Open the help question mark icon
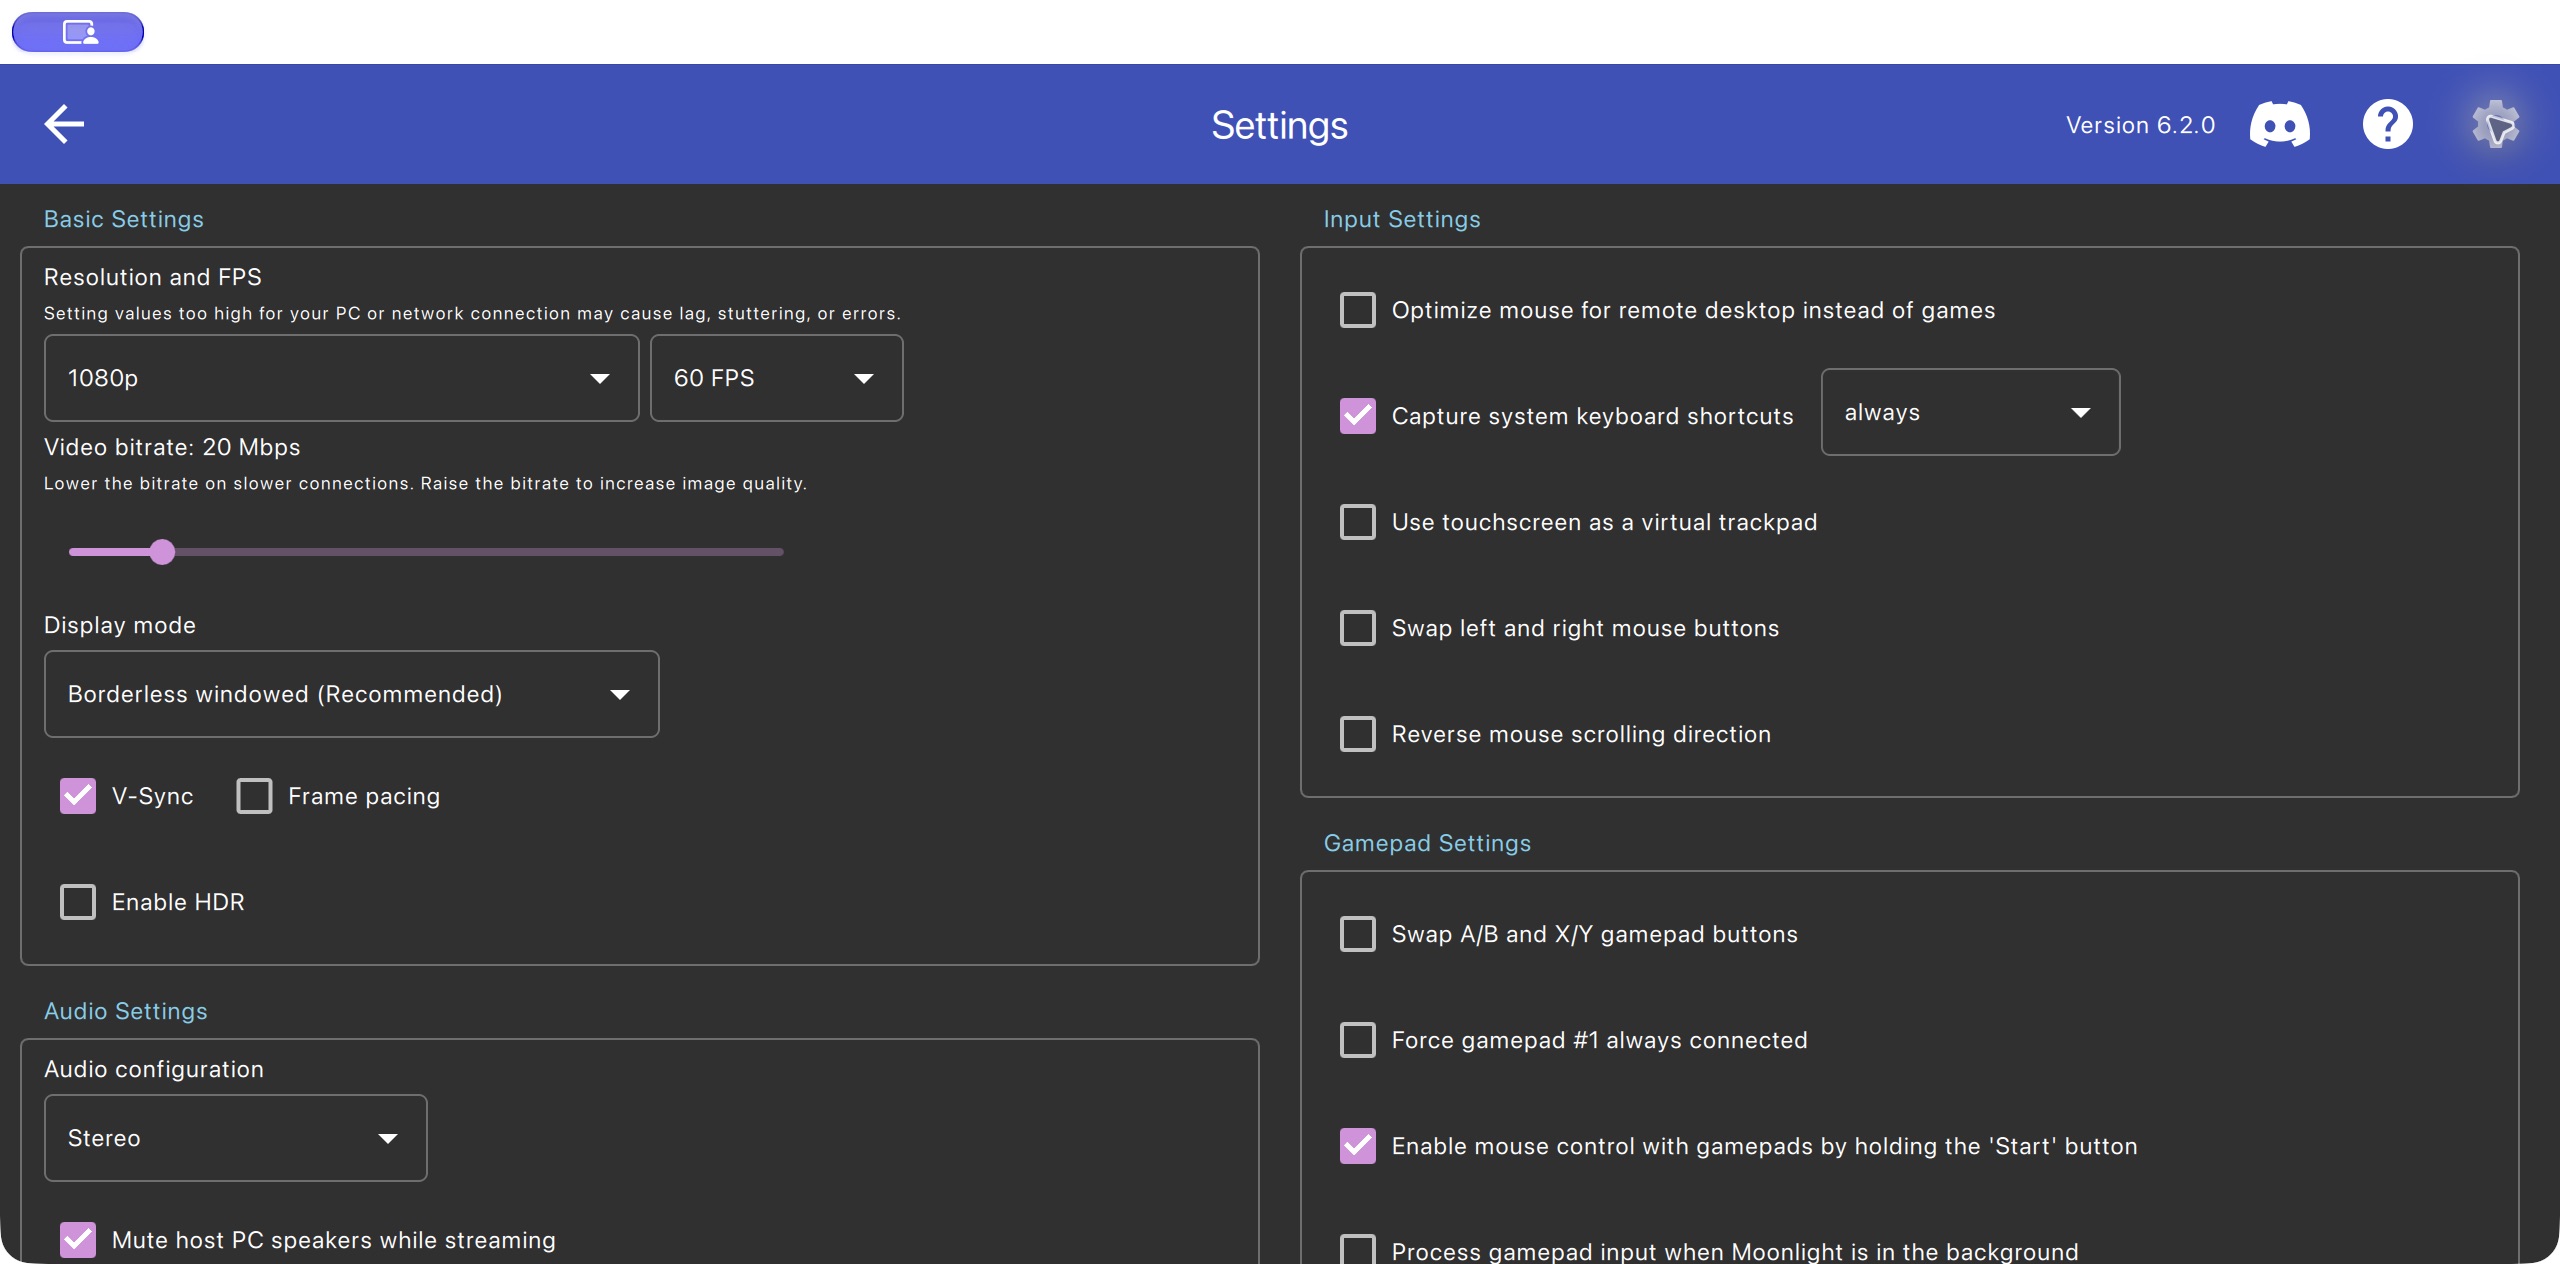 [x=2387, y=125]
